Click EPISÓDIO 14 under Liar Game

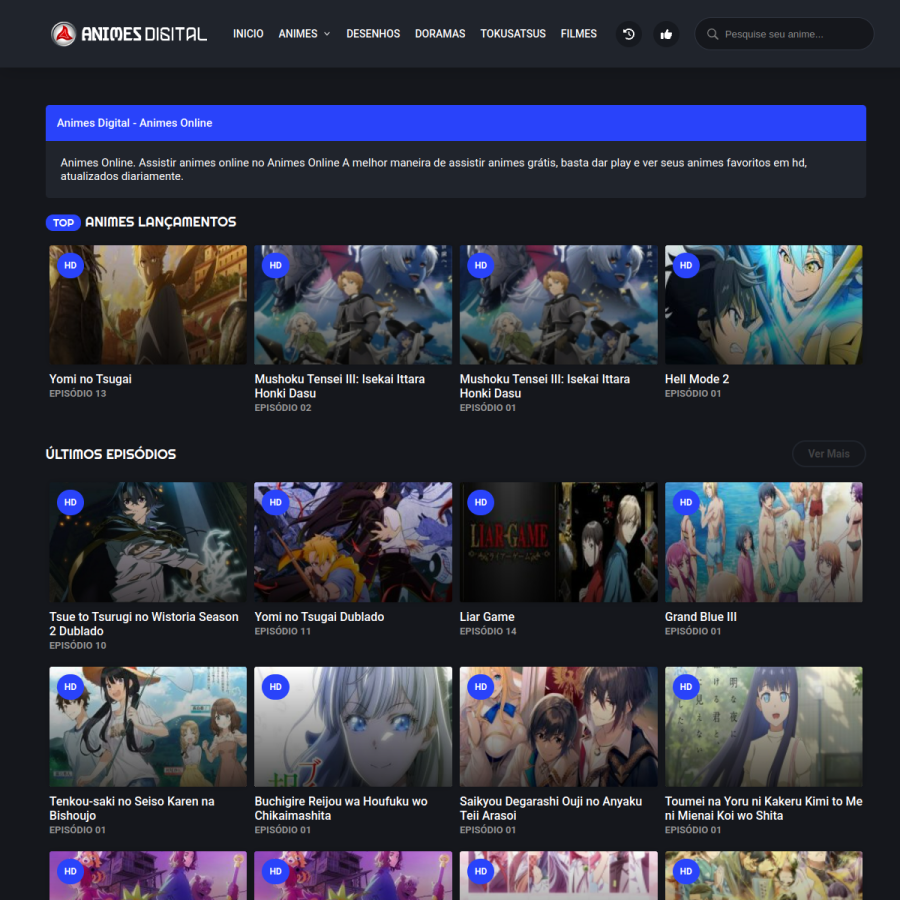click(x=488, y=631)
